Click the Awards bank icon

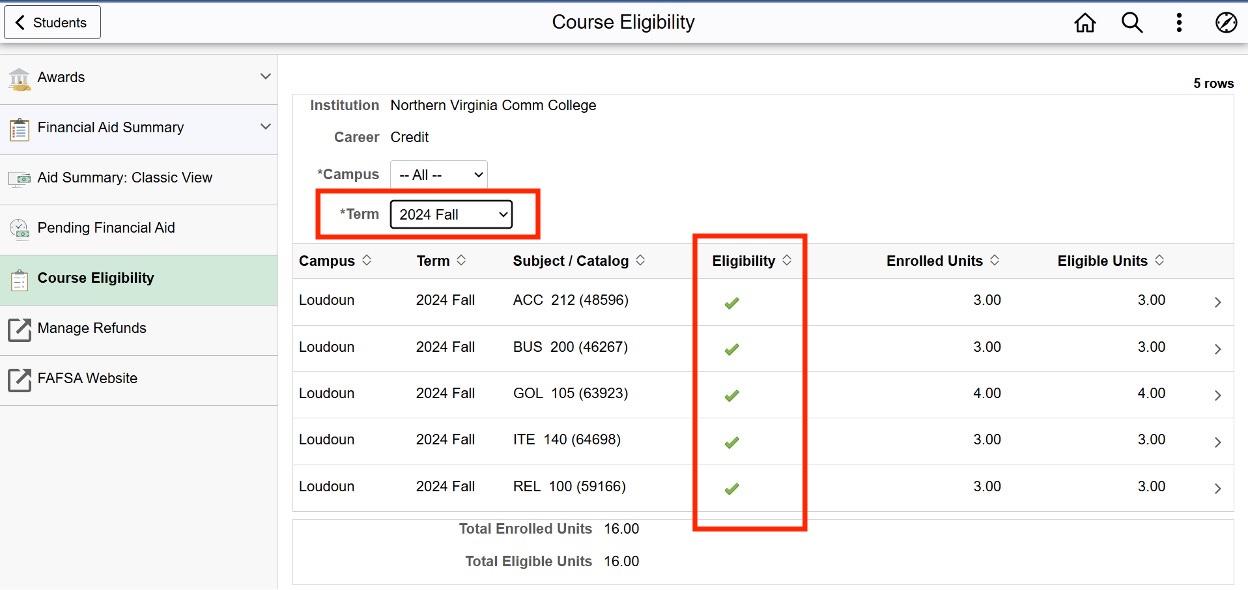tap(19, 78)
